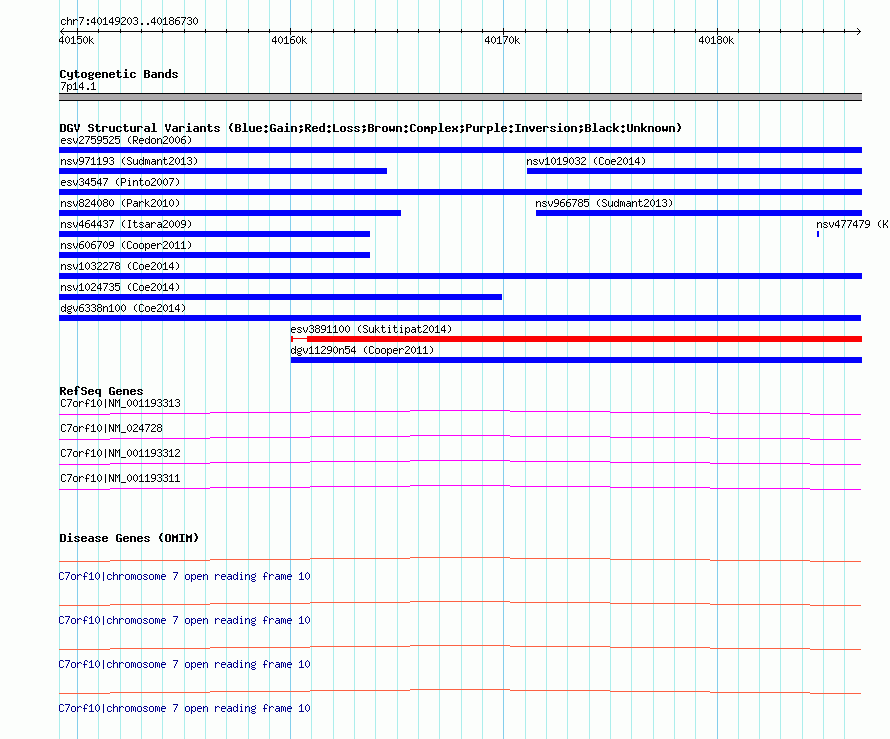The height and width of the screenshot is (739, 890).
Task: Click the 7p14.1 cytogenetic band bar
Action: click(x=460, y=97)
